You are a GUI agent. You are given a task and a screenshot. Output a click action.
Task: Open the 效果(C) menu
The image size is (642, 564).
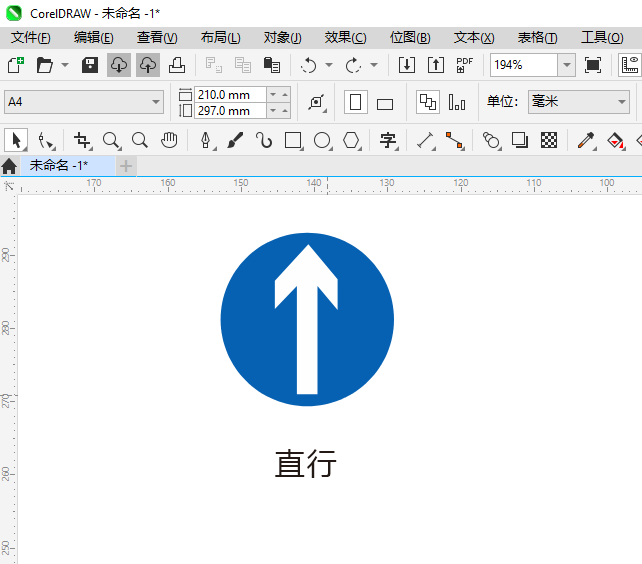point(346,38)
